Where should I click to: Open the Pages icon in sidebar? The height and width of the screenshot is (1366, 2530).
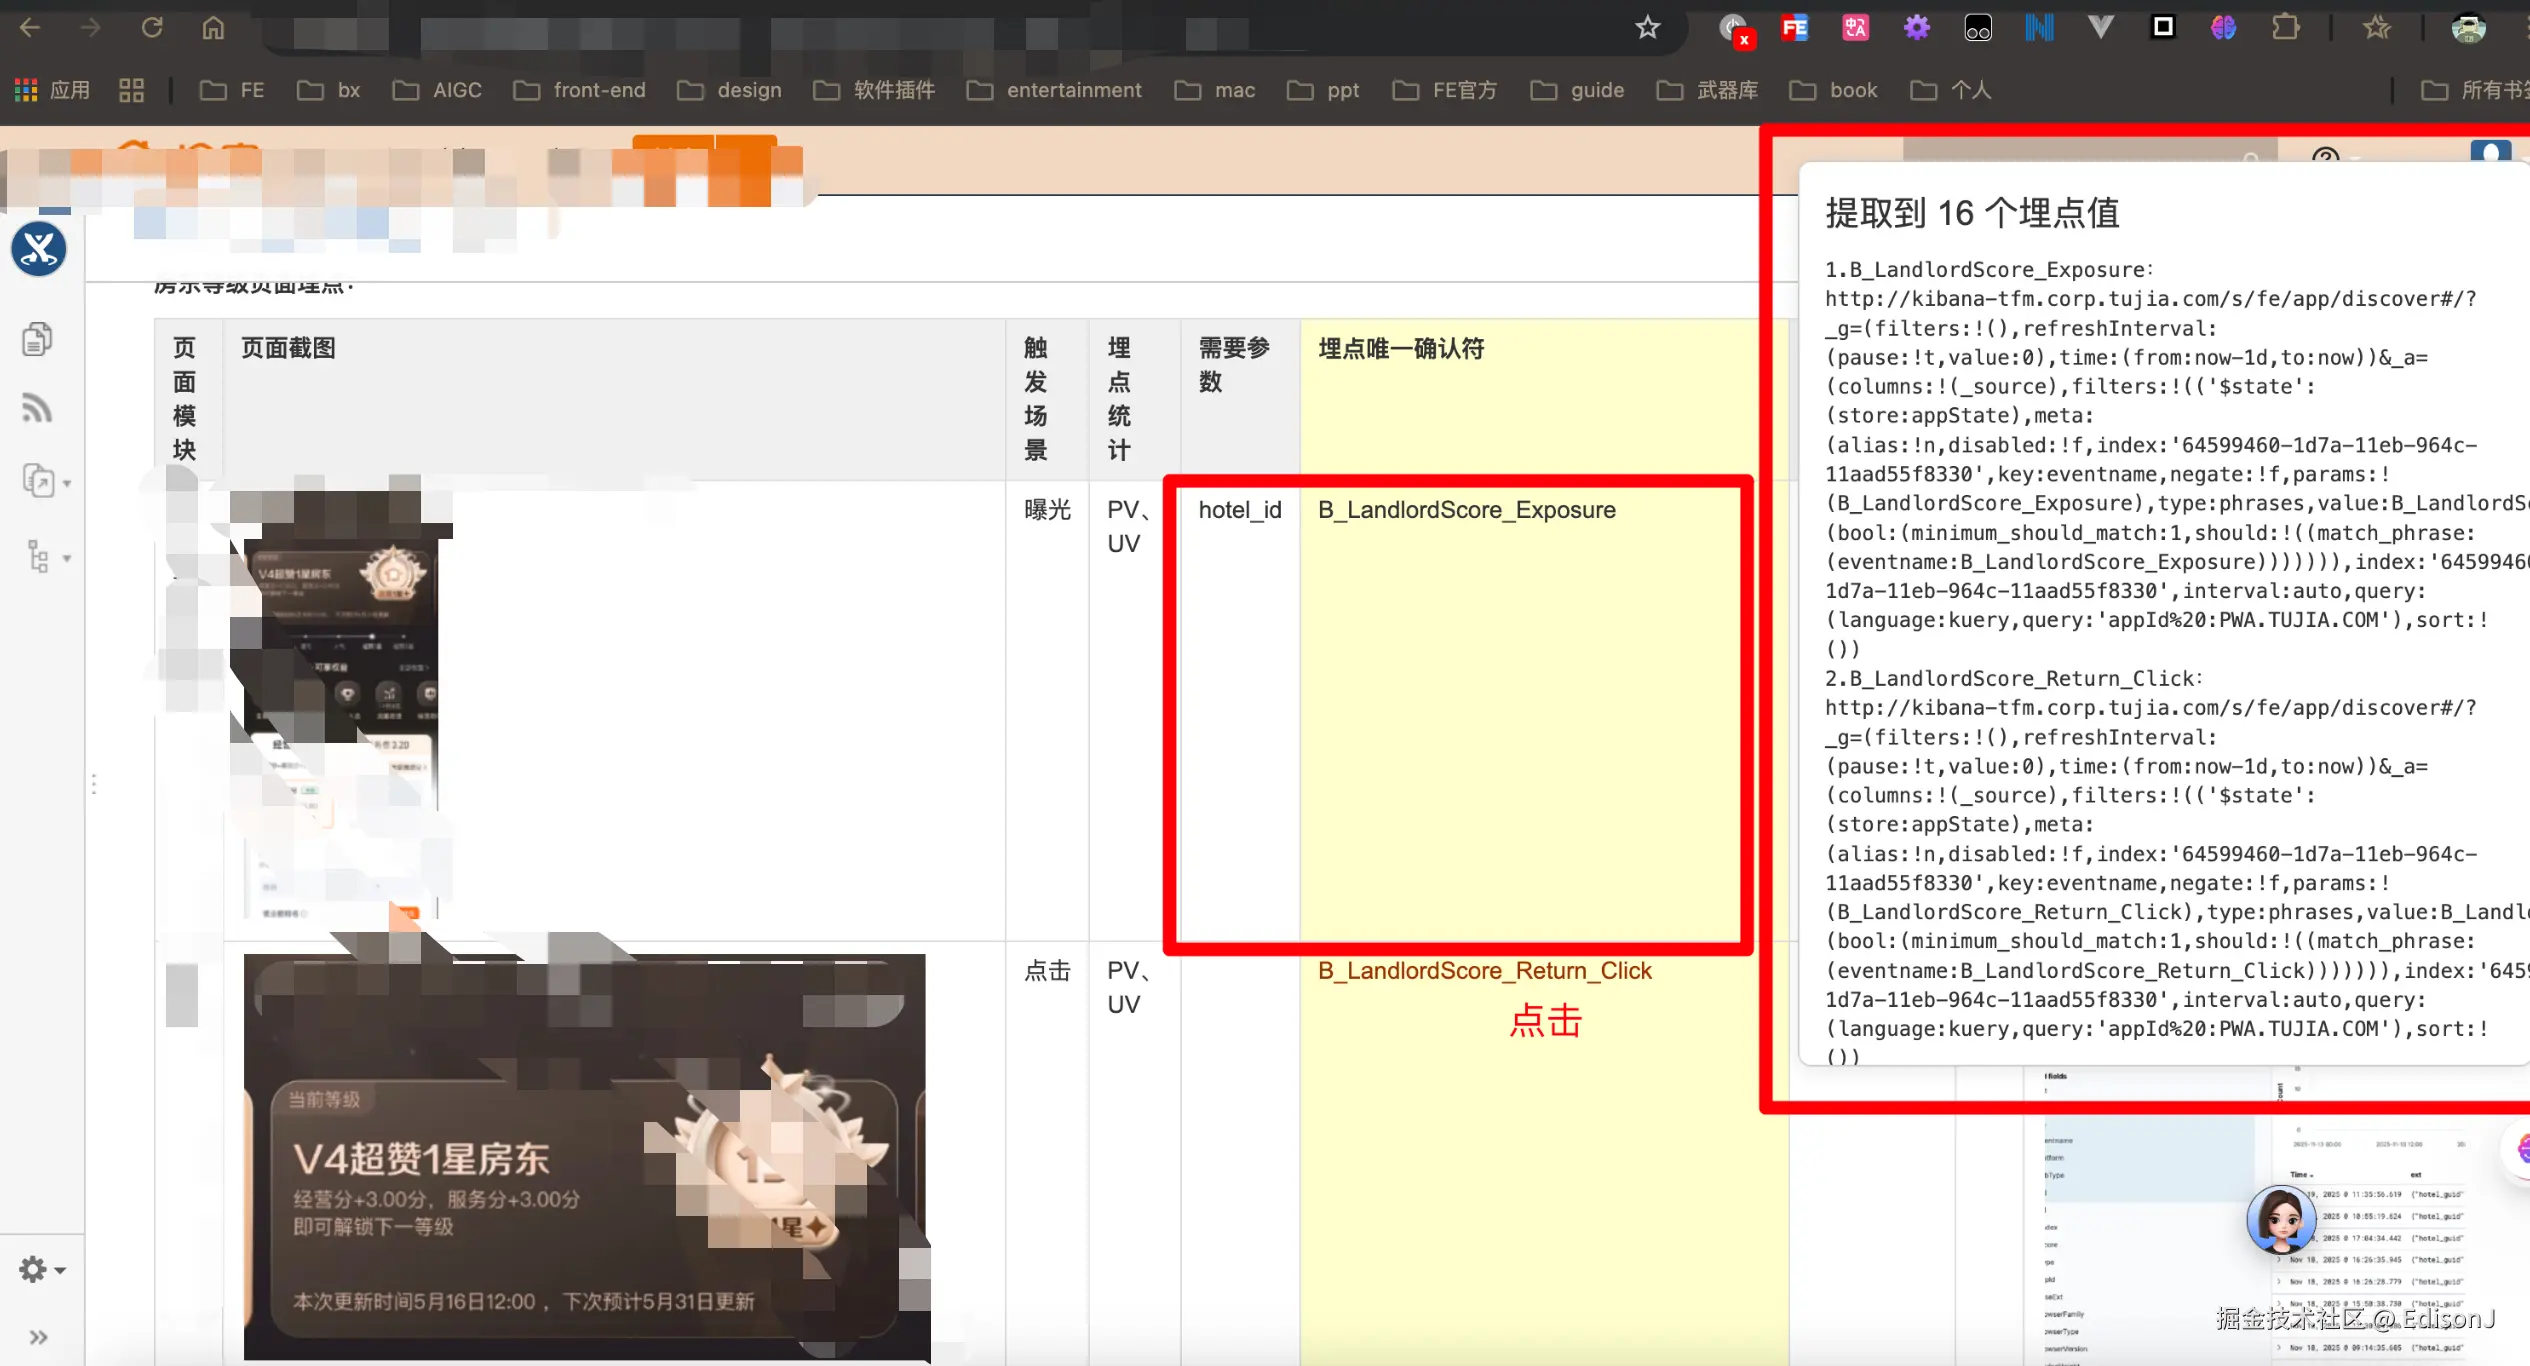[37, 339]
